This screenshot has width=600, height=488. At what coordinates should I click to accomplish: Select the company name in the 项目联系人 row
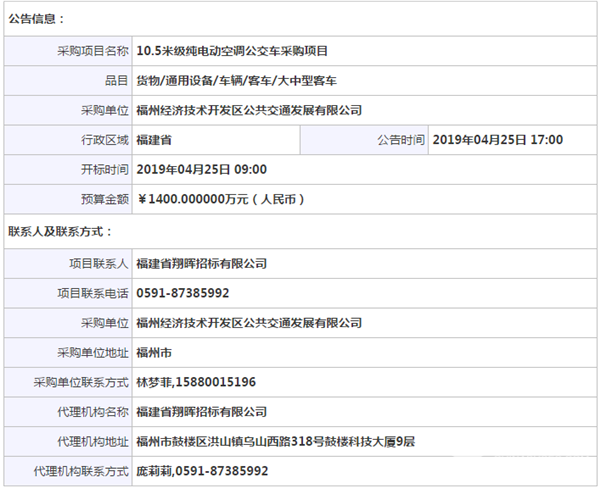201,263
